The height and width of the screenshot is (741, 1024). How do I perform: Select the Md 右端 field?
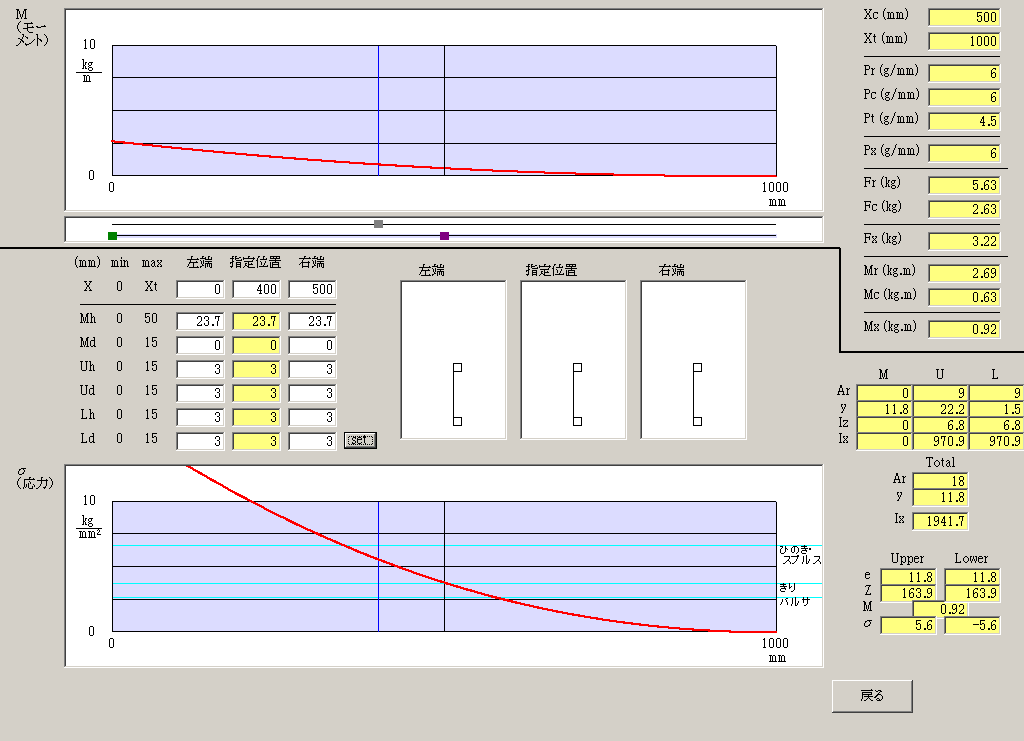(312, 345)
